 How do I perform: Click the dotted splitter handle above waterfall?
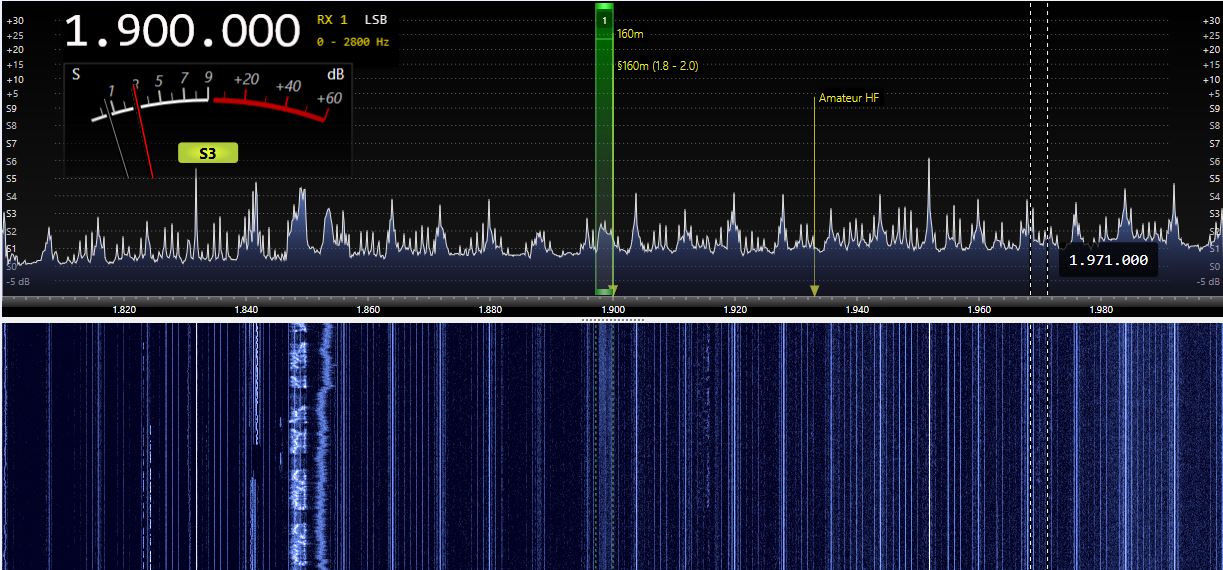[612, 320]
